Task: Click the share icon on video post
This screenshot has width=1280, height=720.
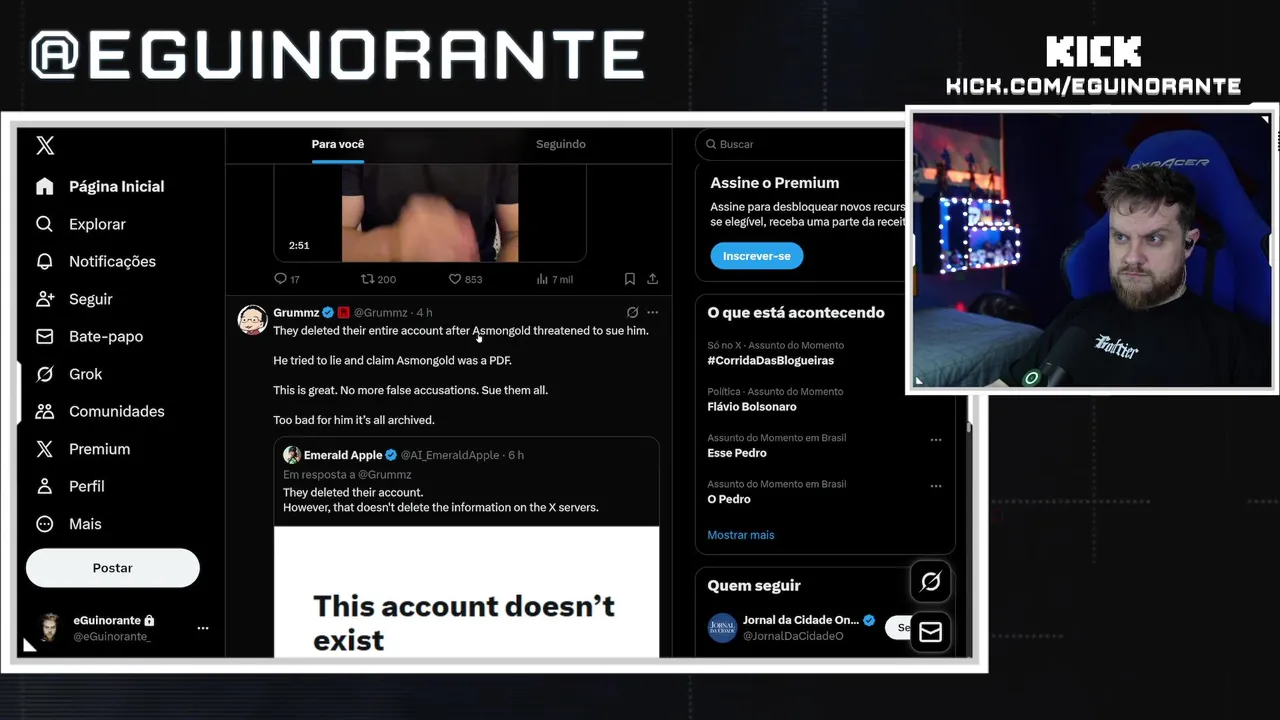Action: click(653, 279)
